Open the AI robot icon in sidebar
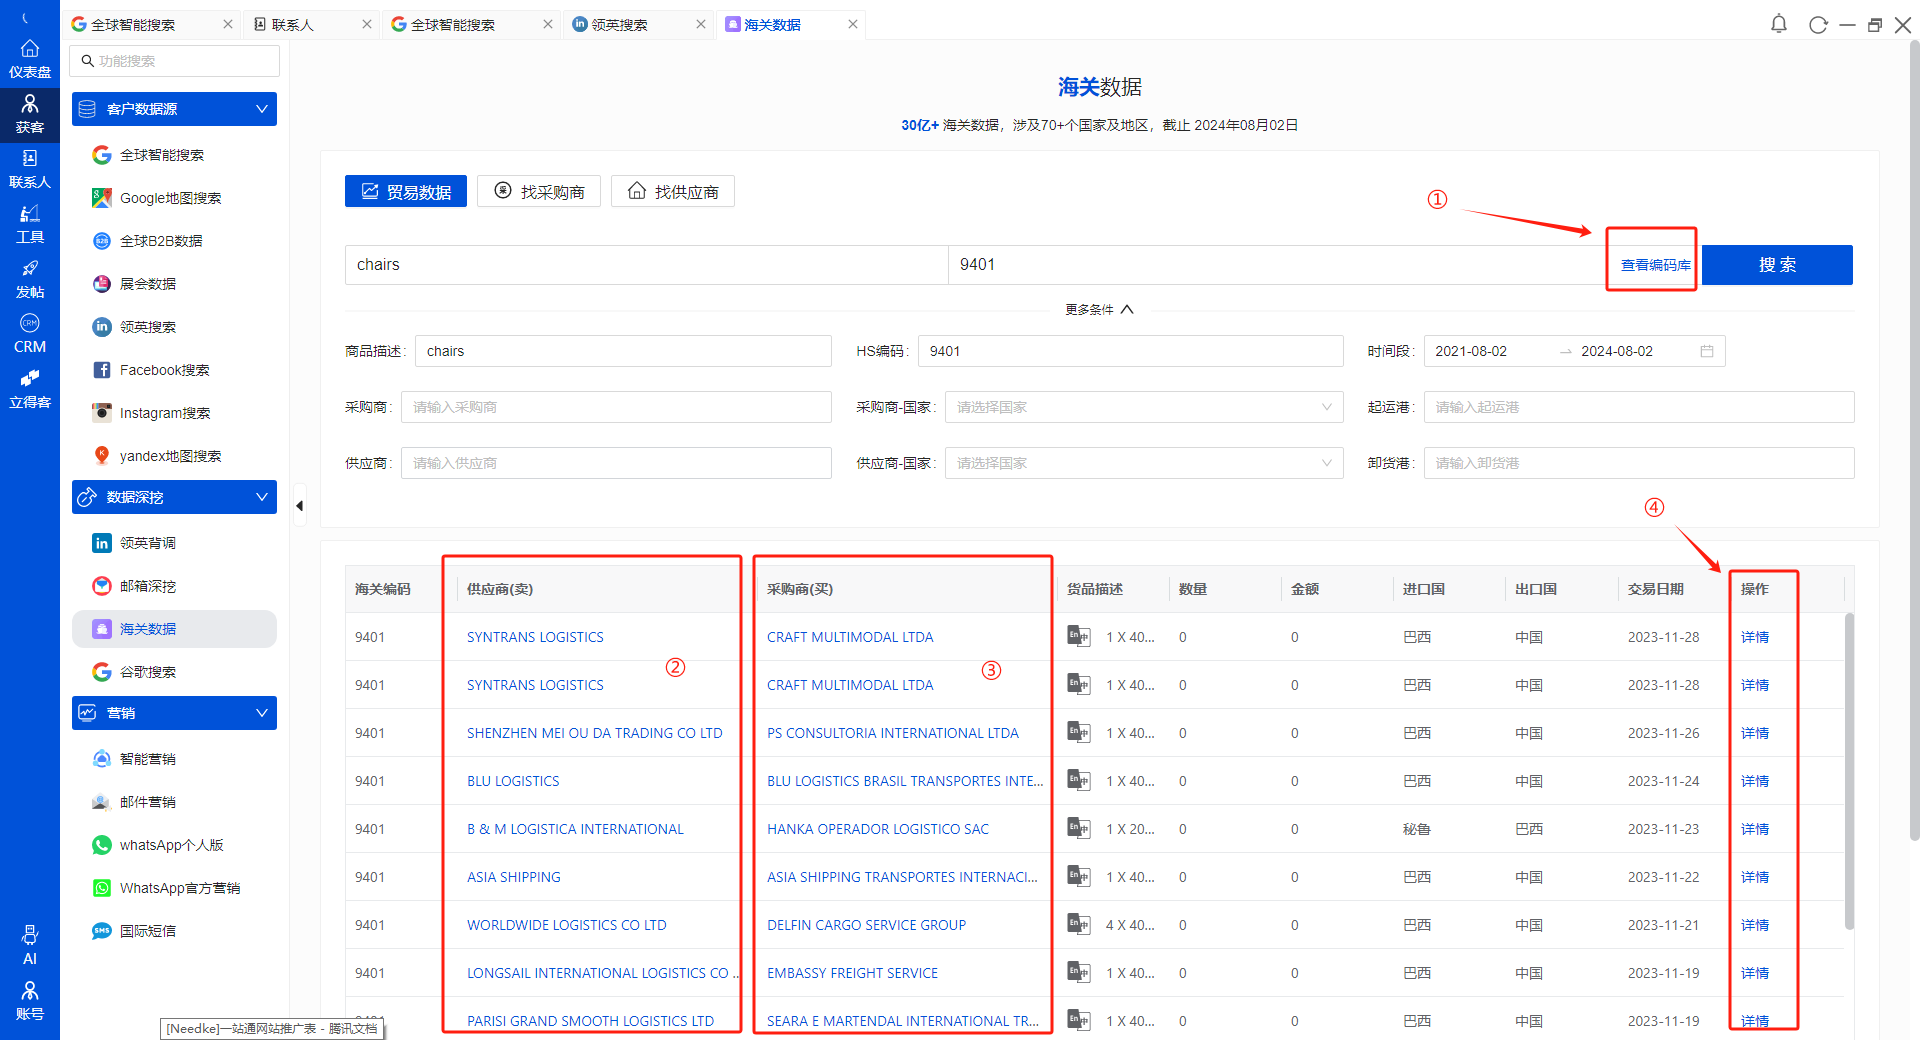1920x1040 pixels. coord(30,945)
